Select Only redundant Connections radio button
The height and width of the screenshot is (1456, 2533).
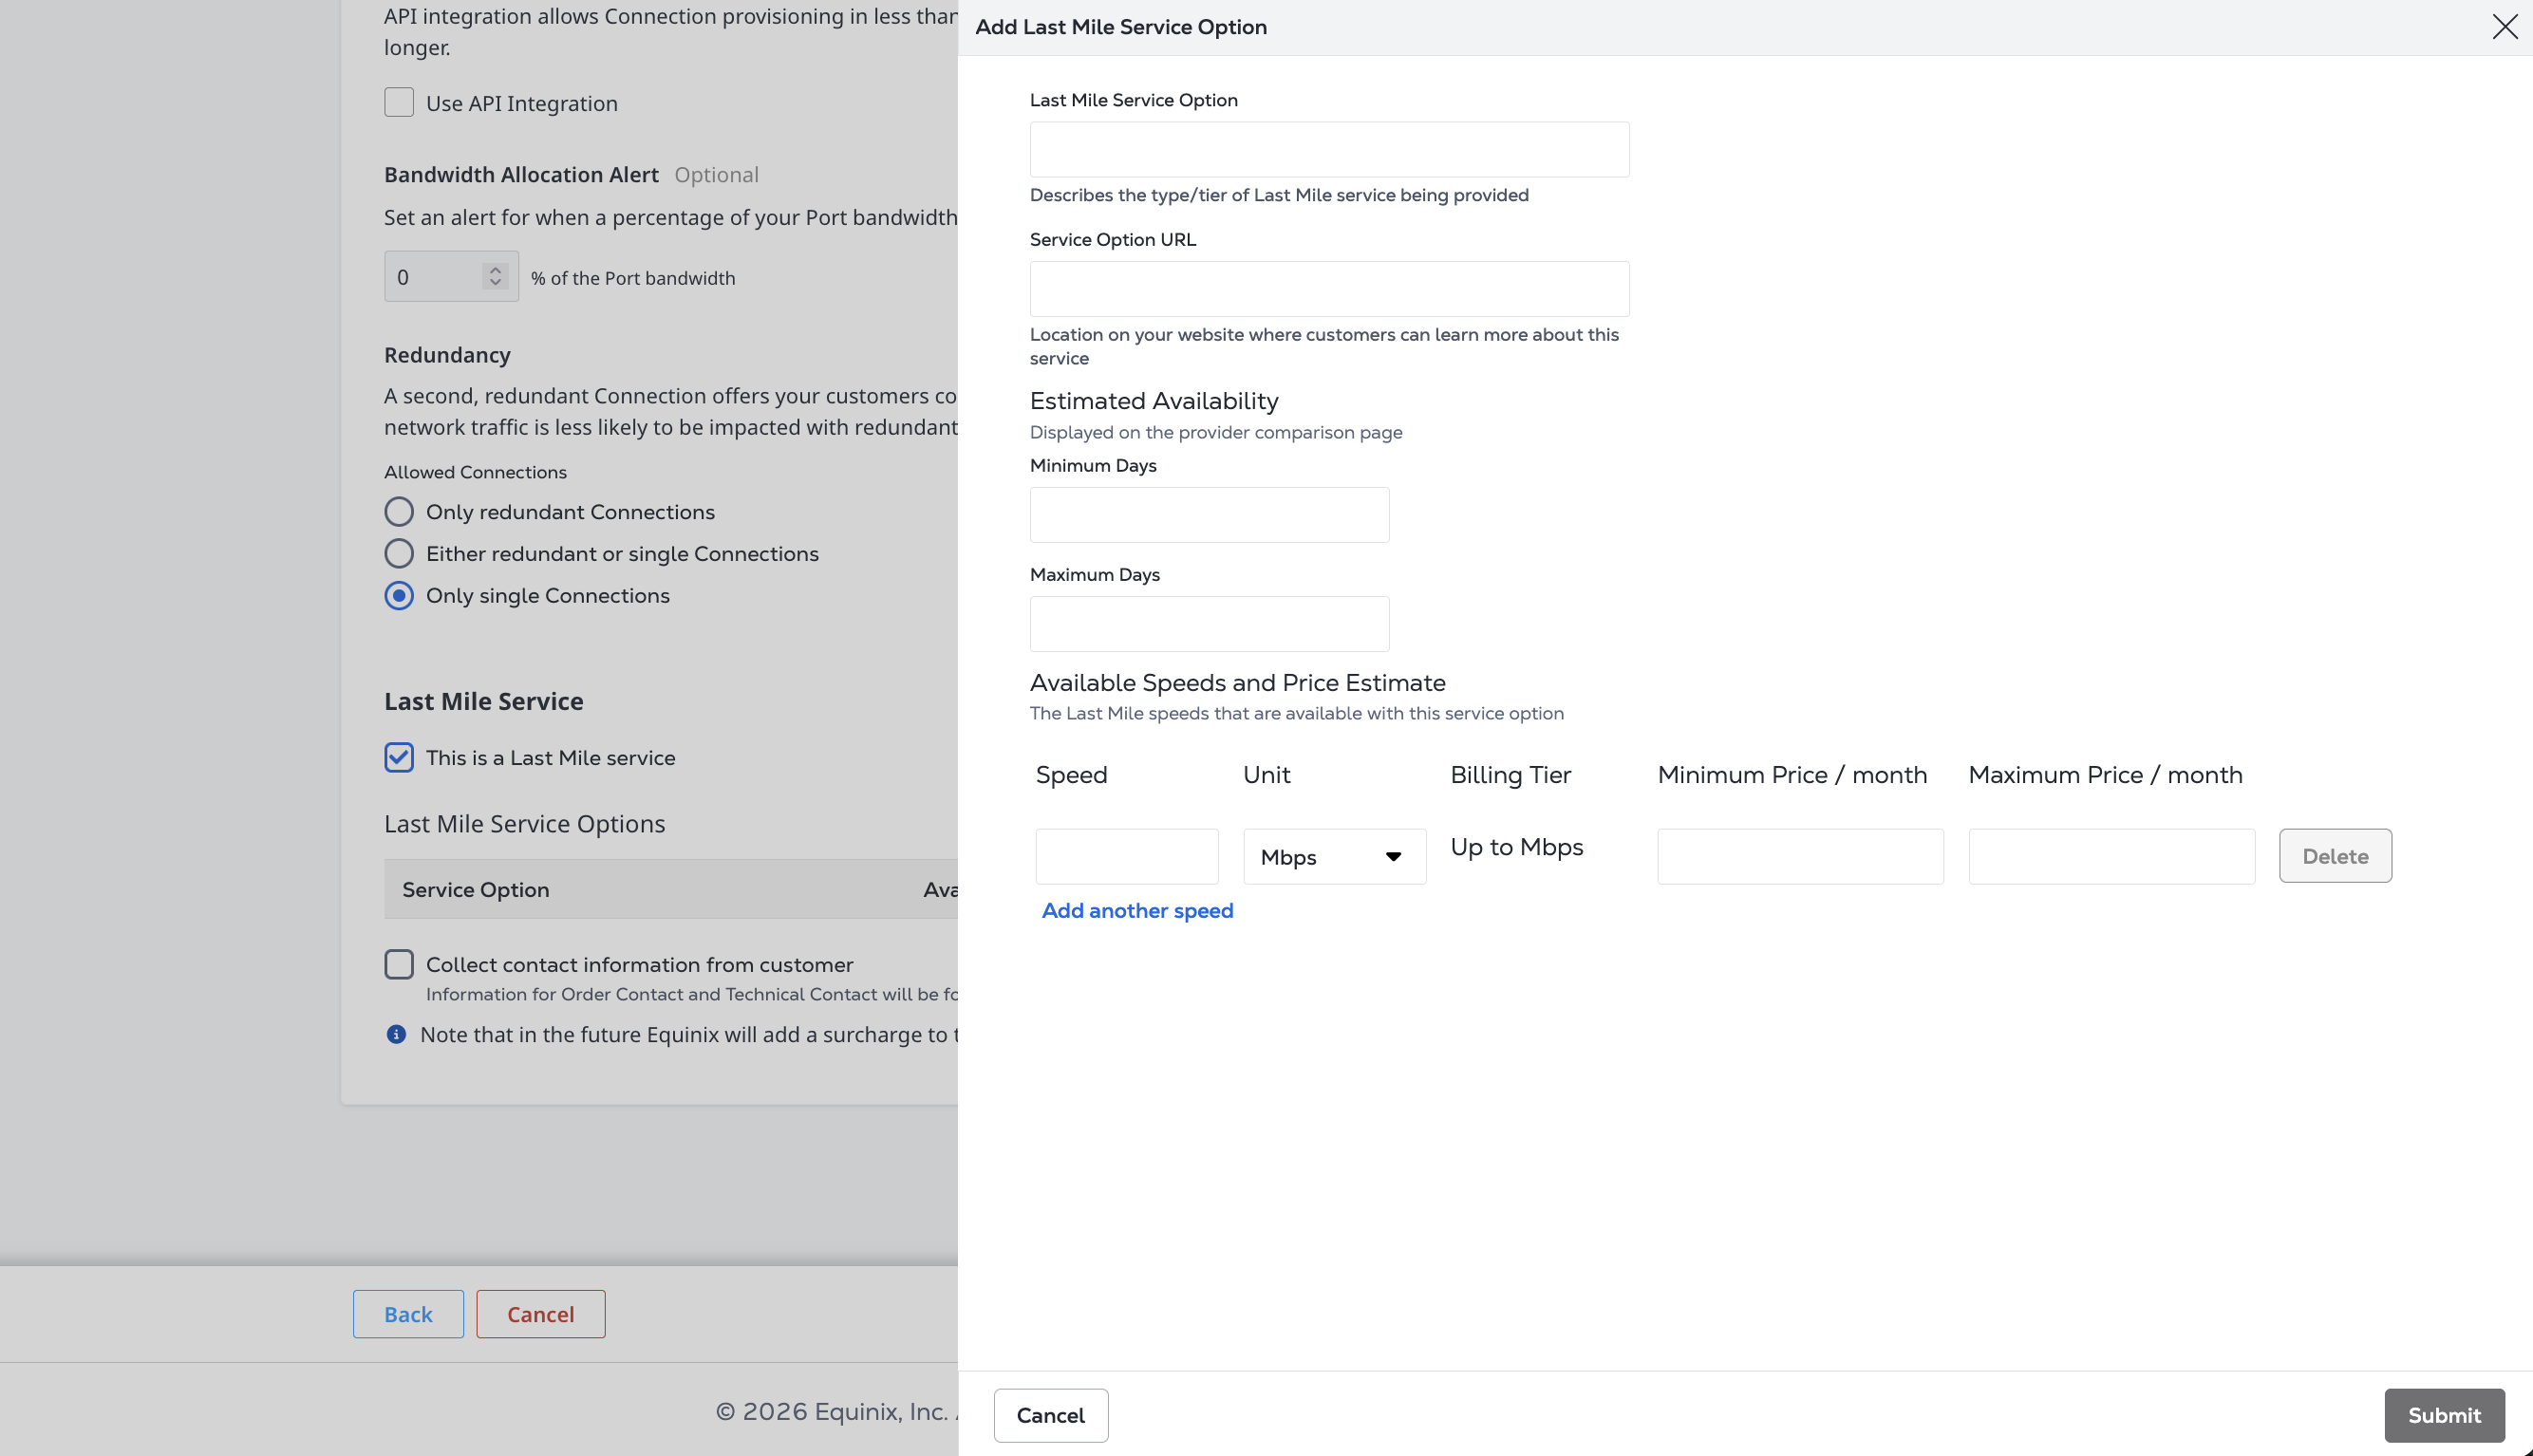399,511
